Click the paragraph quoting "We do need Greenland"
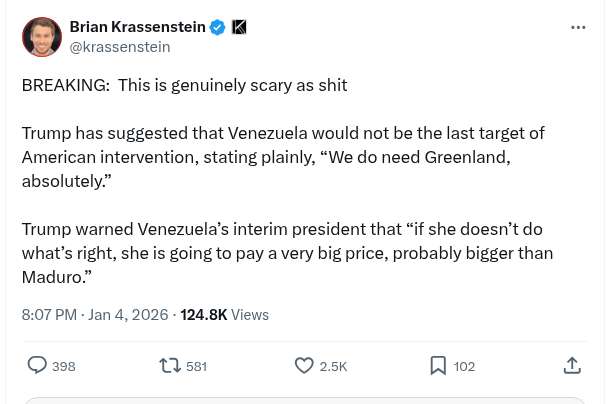Image resolution: width=608 pixels, height=404 pixels. point(282,157)
